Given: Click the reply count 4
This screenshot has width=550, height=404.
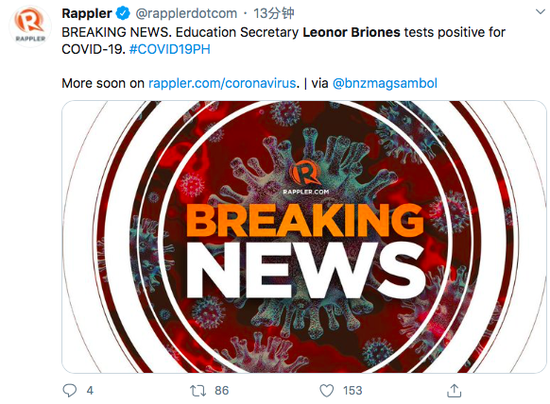Looking at the screenshot, I should [x=90, y=391].
